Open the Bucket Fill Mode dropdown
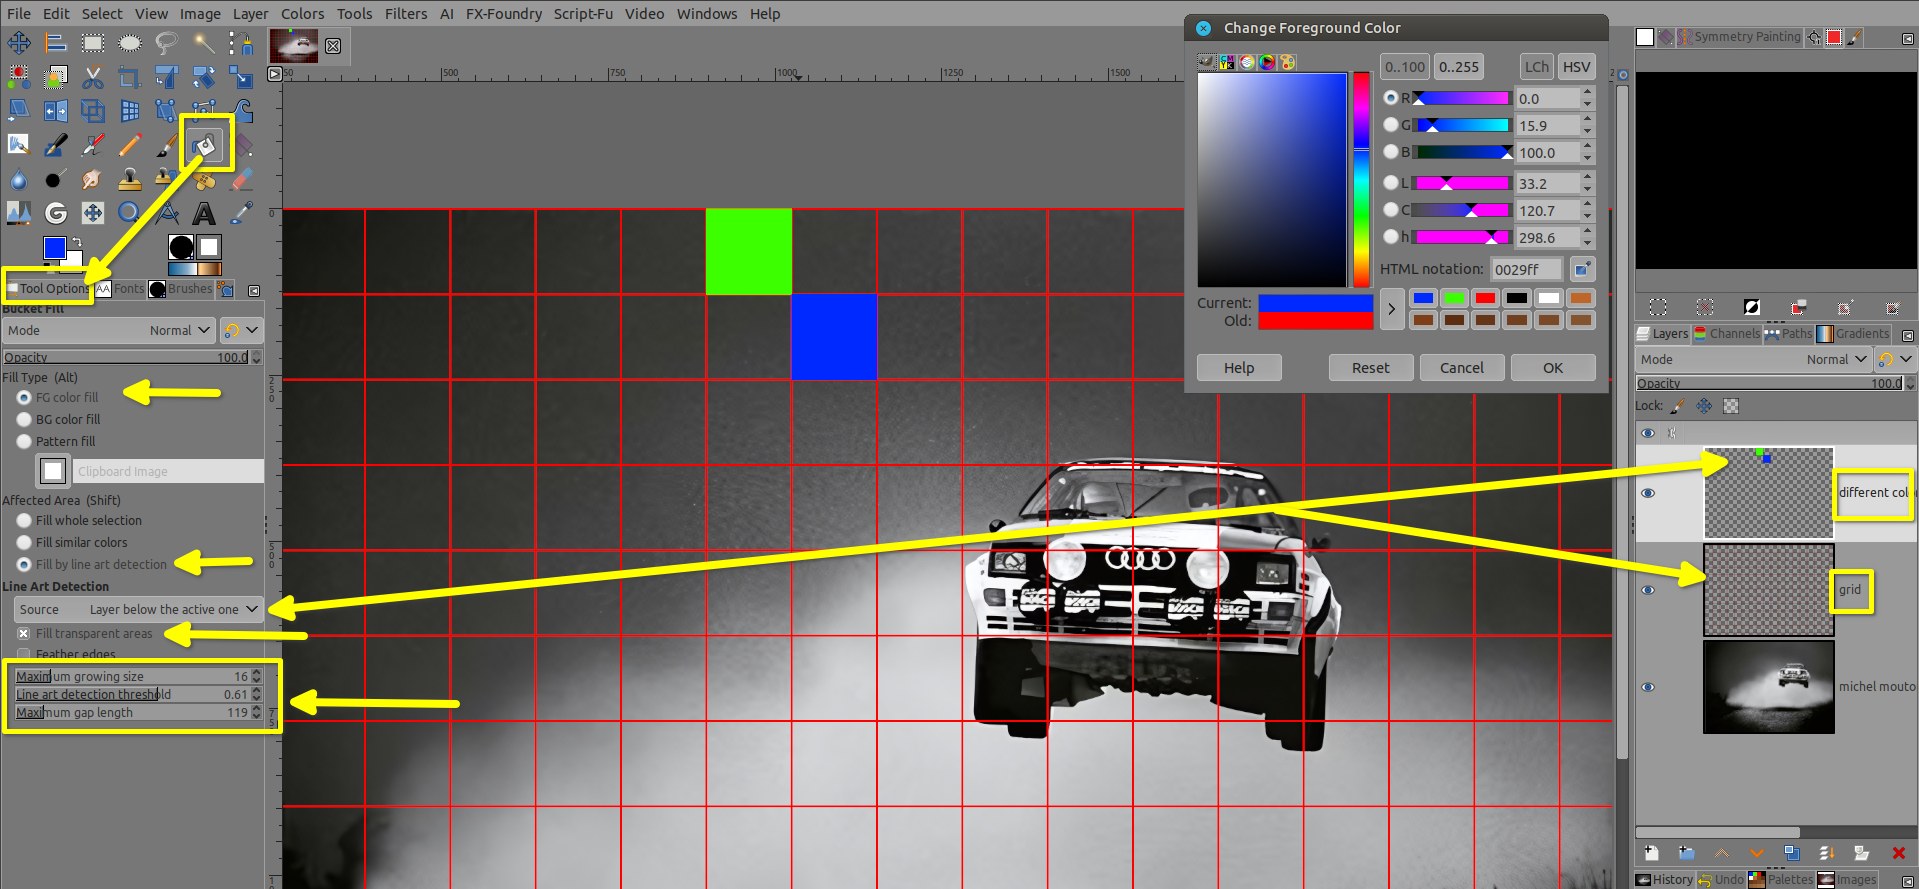The width and height of the screenshot is (1919, 889). (x=108, y=330)
